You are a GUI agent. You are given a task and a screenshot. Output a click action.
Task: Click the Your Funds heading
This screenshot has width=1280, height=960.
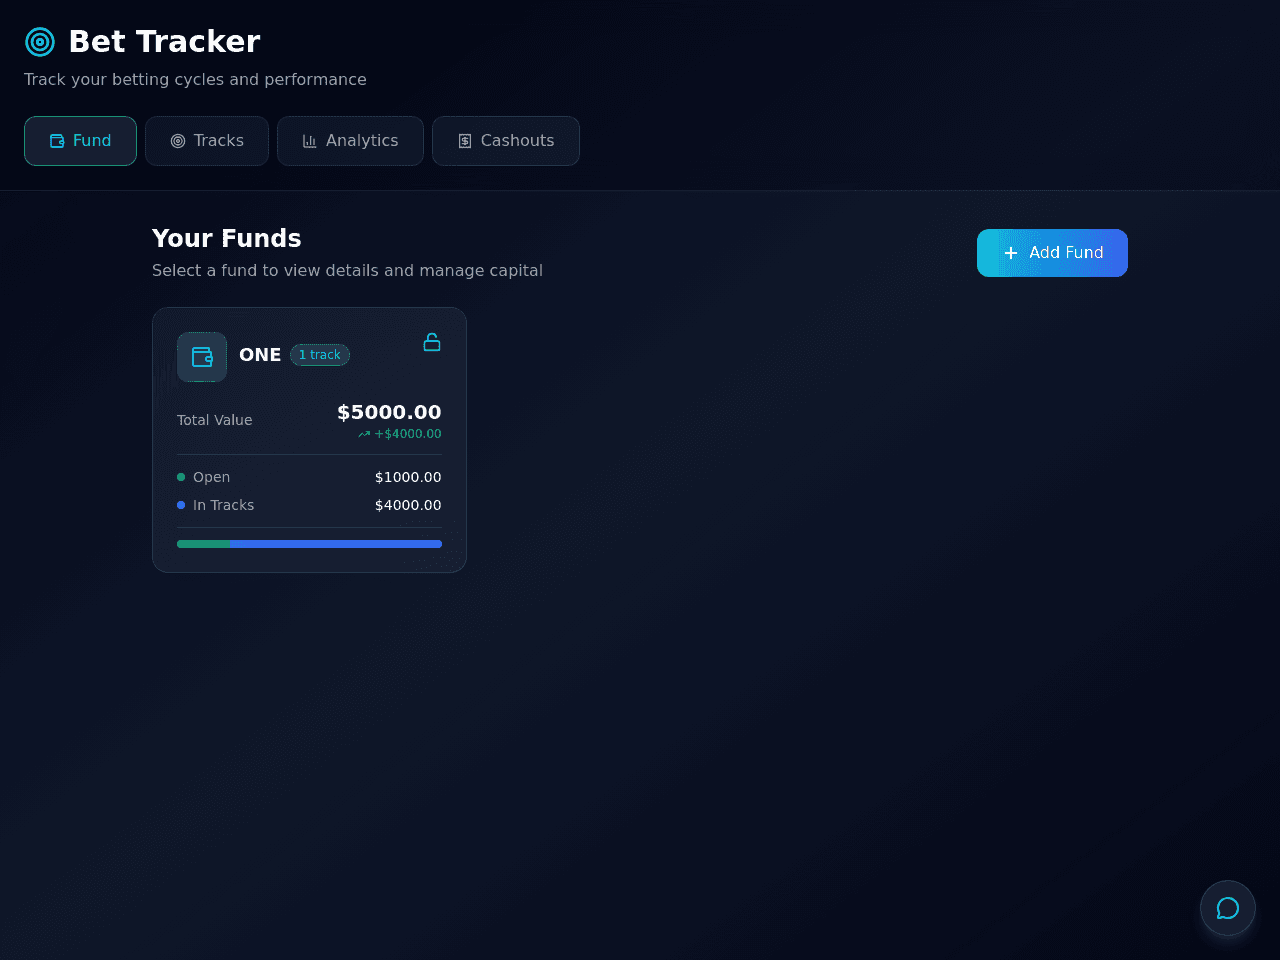click(x=227, y=238)
